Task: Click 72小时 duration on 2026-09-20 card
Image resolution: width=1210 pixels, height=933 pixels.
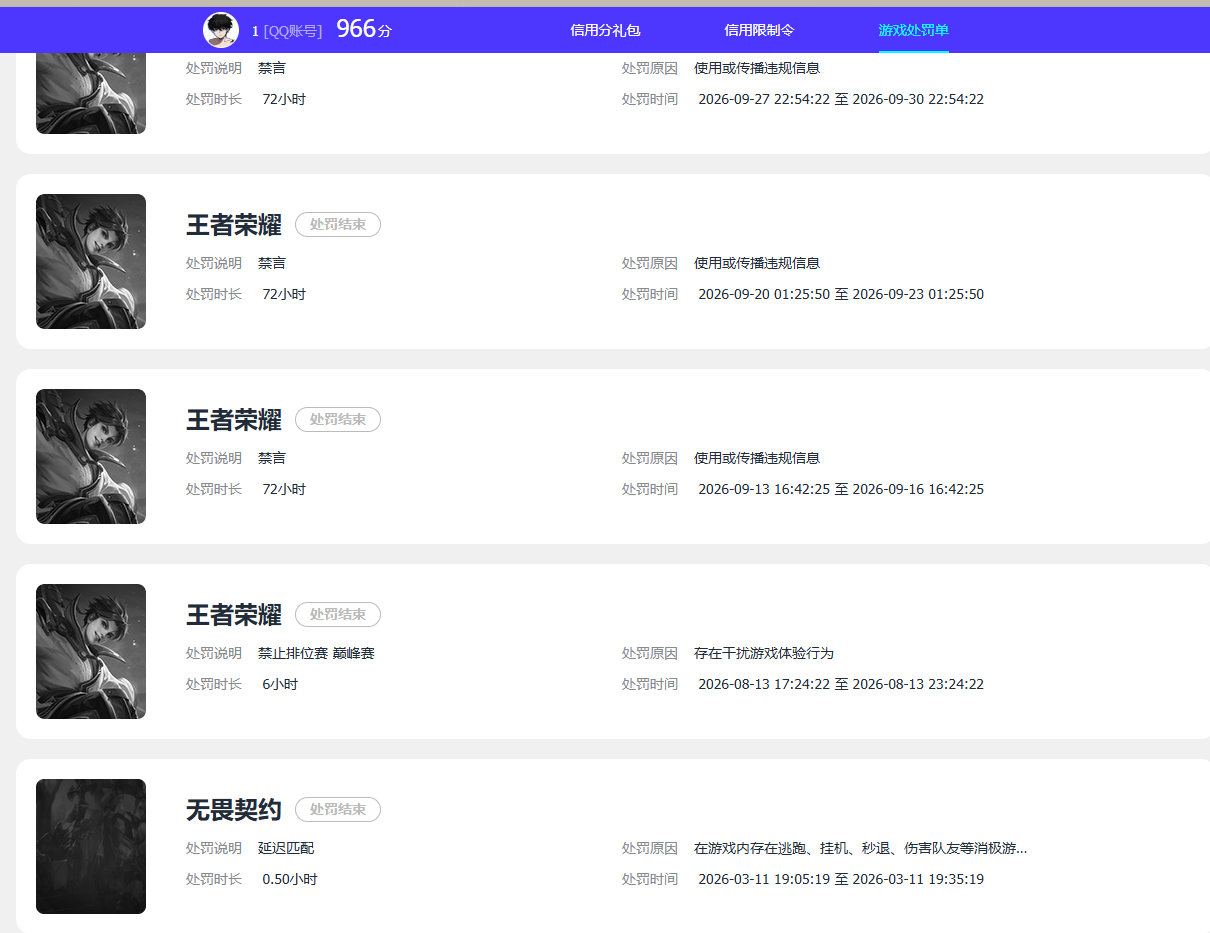Action: [x=284, y=294]
